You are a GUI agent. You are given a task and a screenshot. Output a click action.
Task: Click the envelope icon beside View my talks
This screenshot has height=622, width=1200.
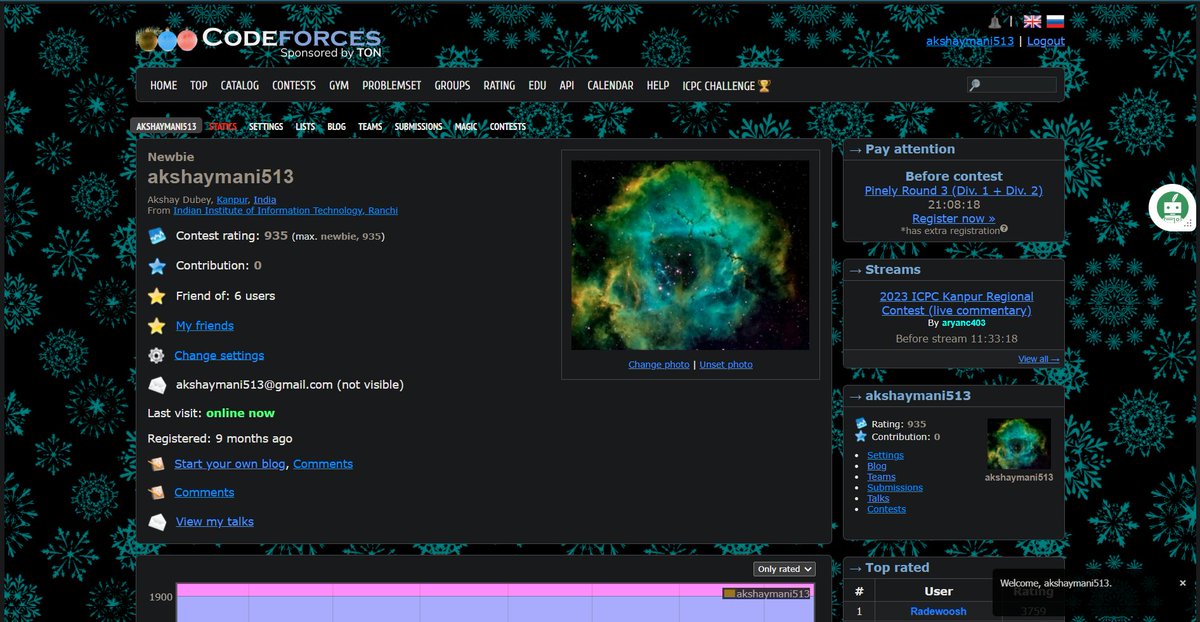click(x=157, y=521)
